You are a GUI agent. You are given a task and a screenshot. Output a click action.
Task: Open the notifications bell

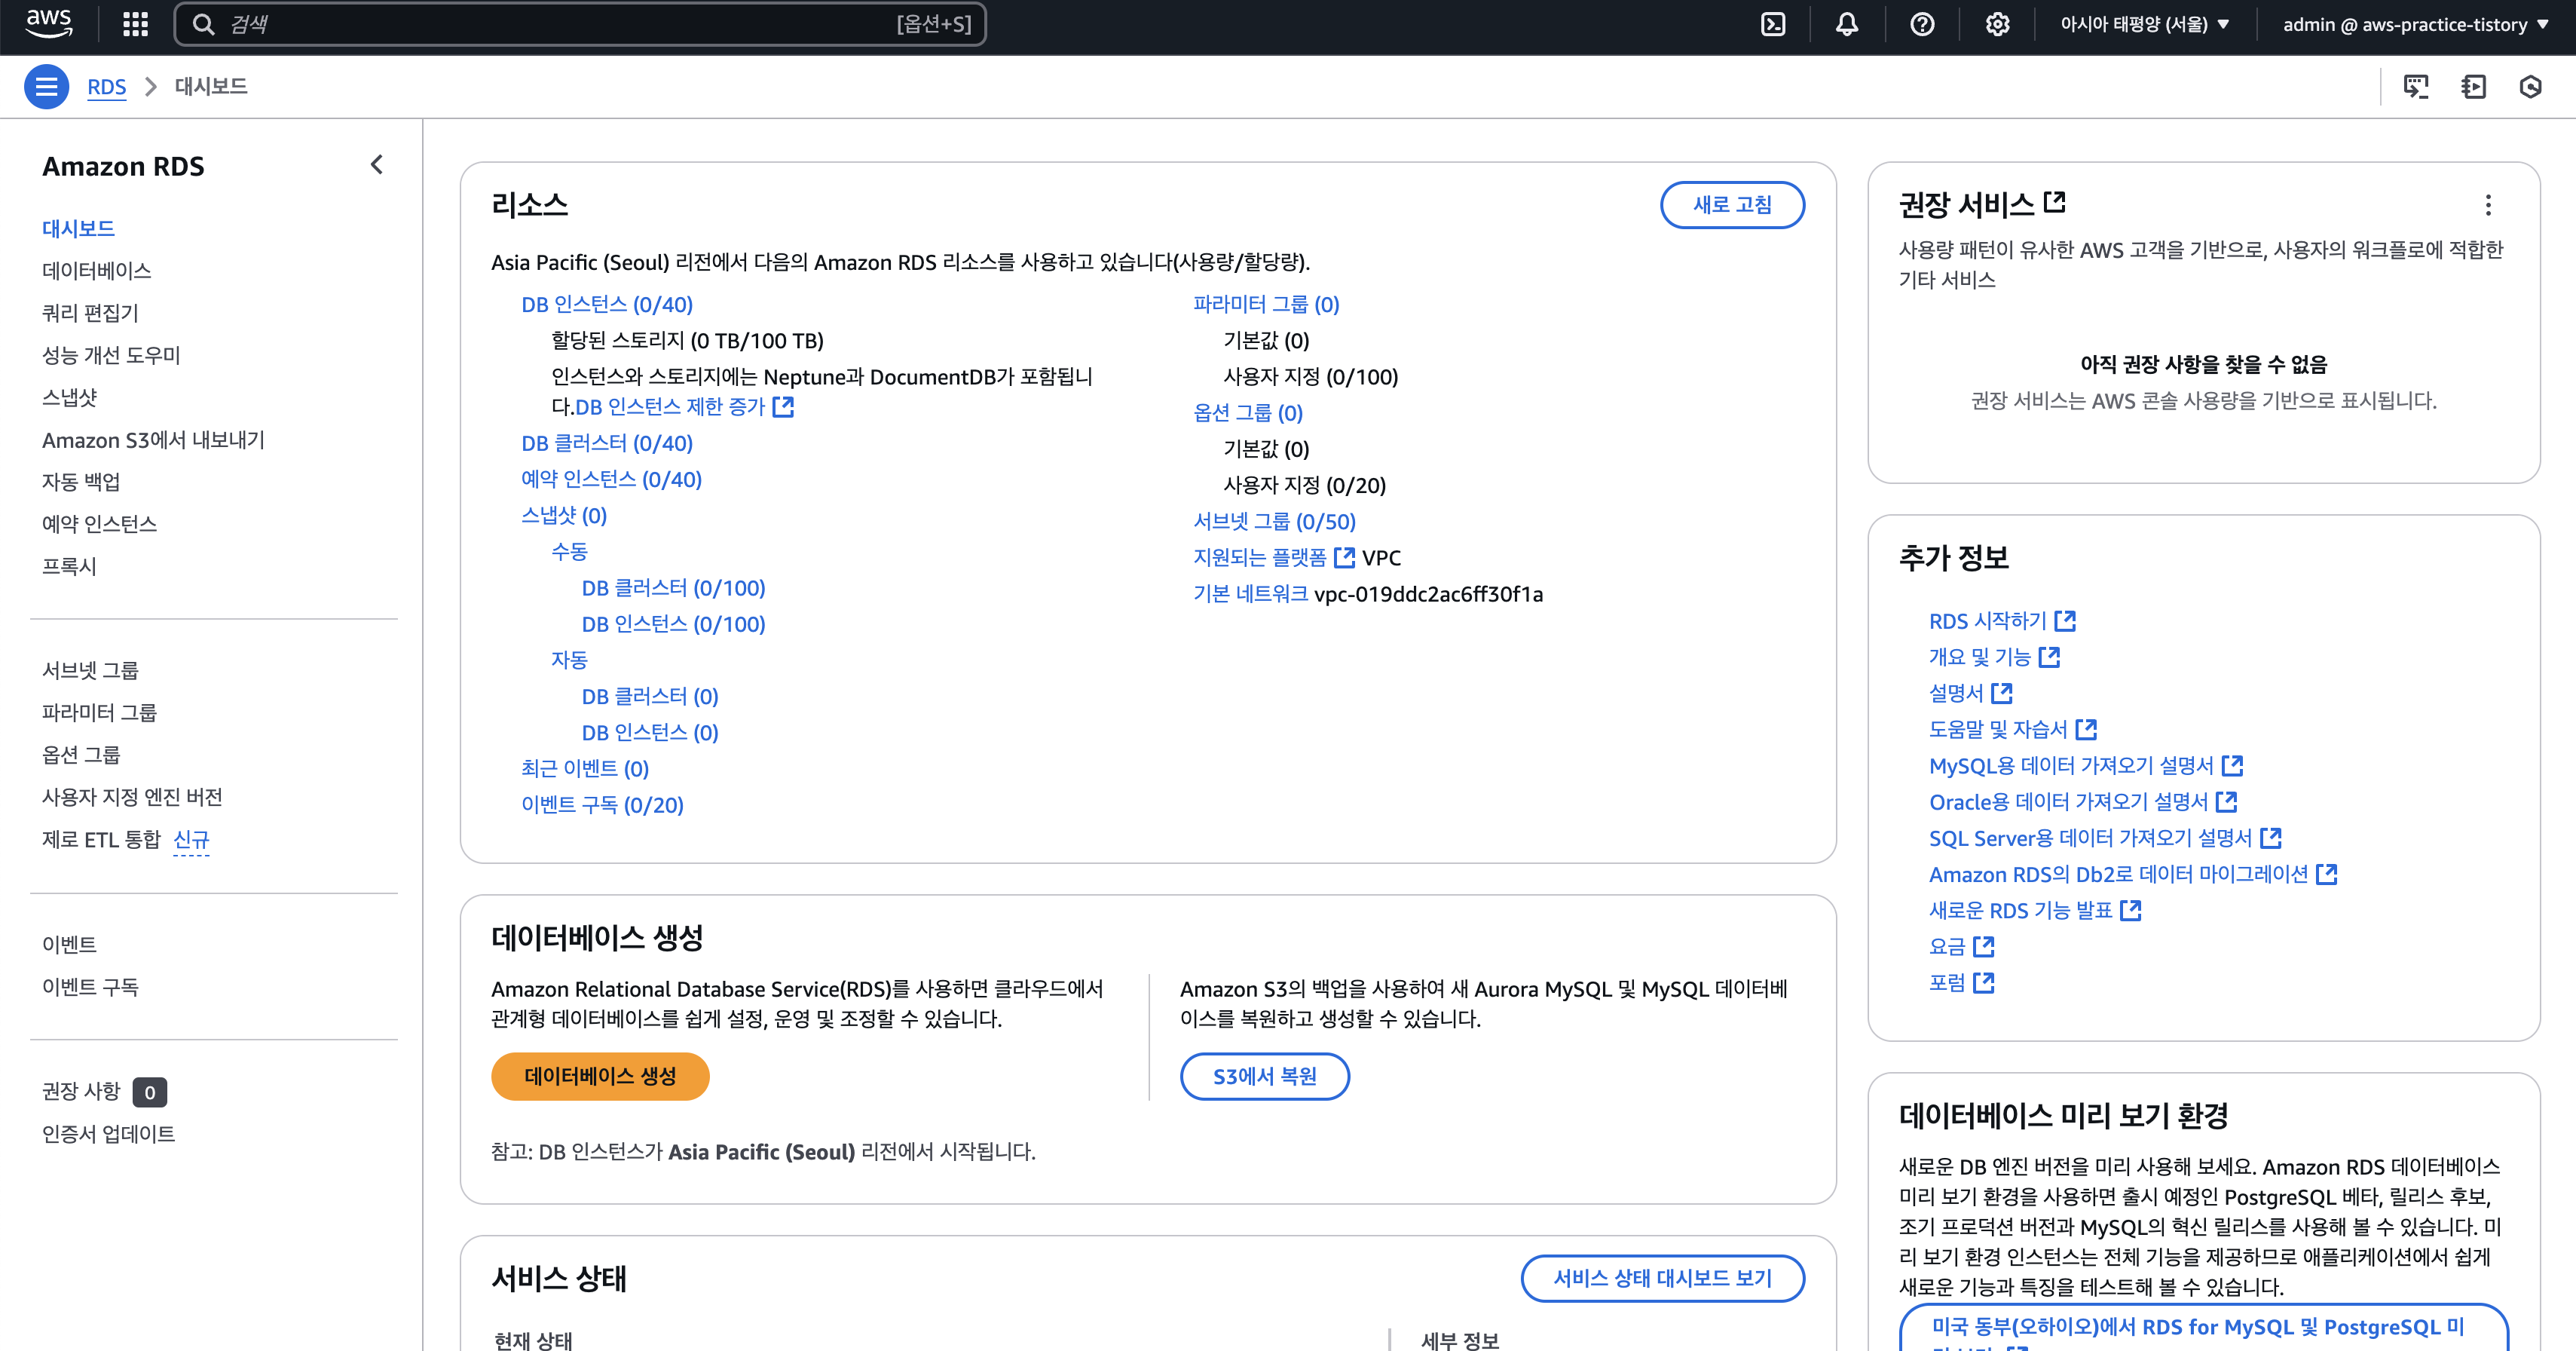(x=1846, y=24)
